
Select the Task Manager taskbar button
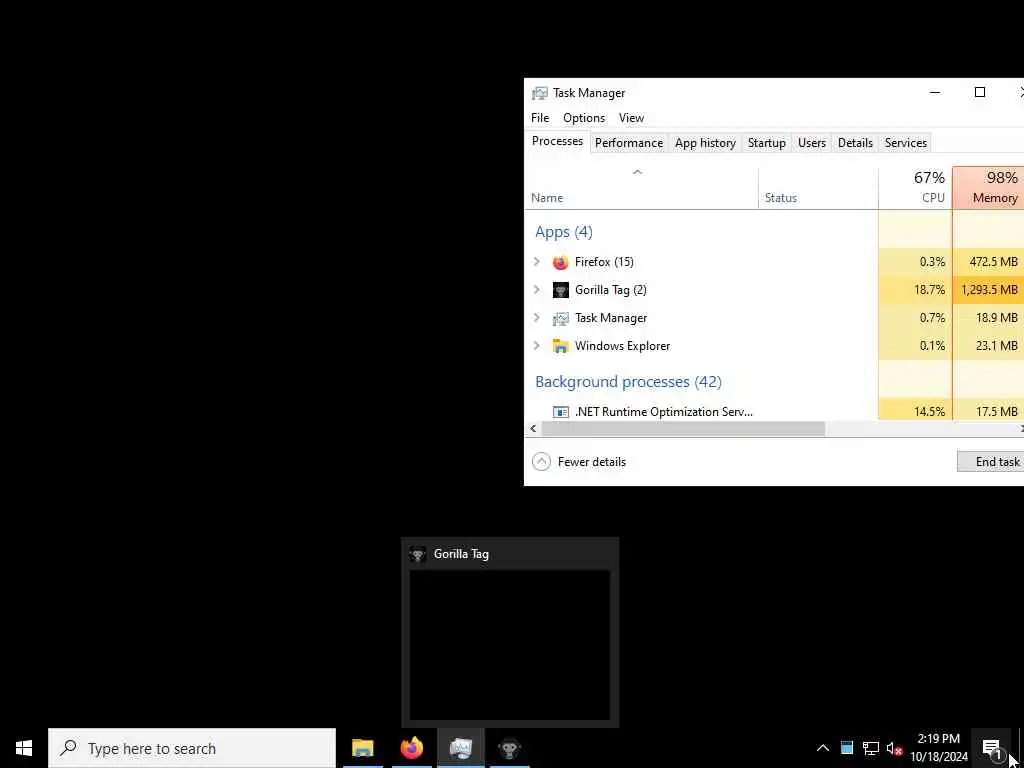click(460, 748)
